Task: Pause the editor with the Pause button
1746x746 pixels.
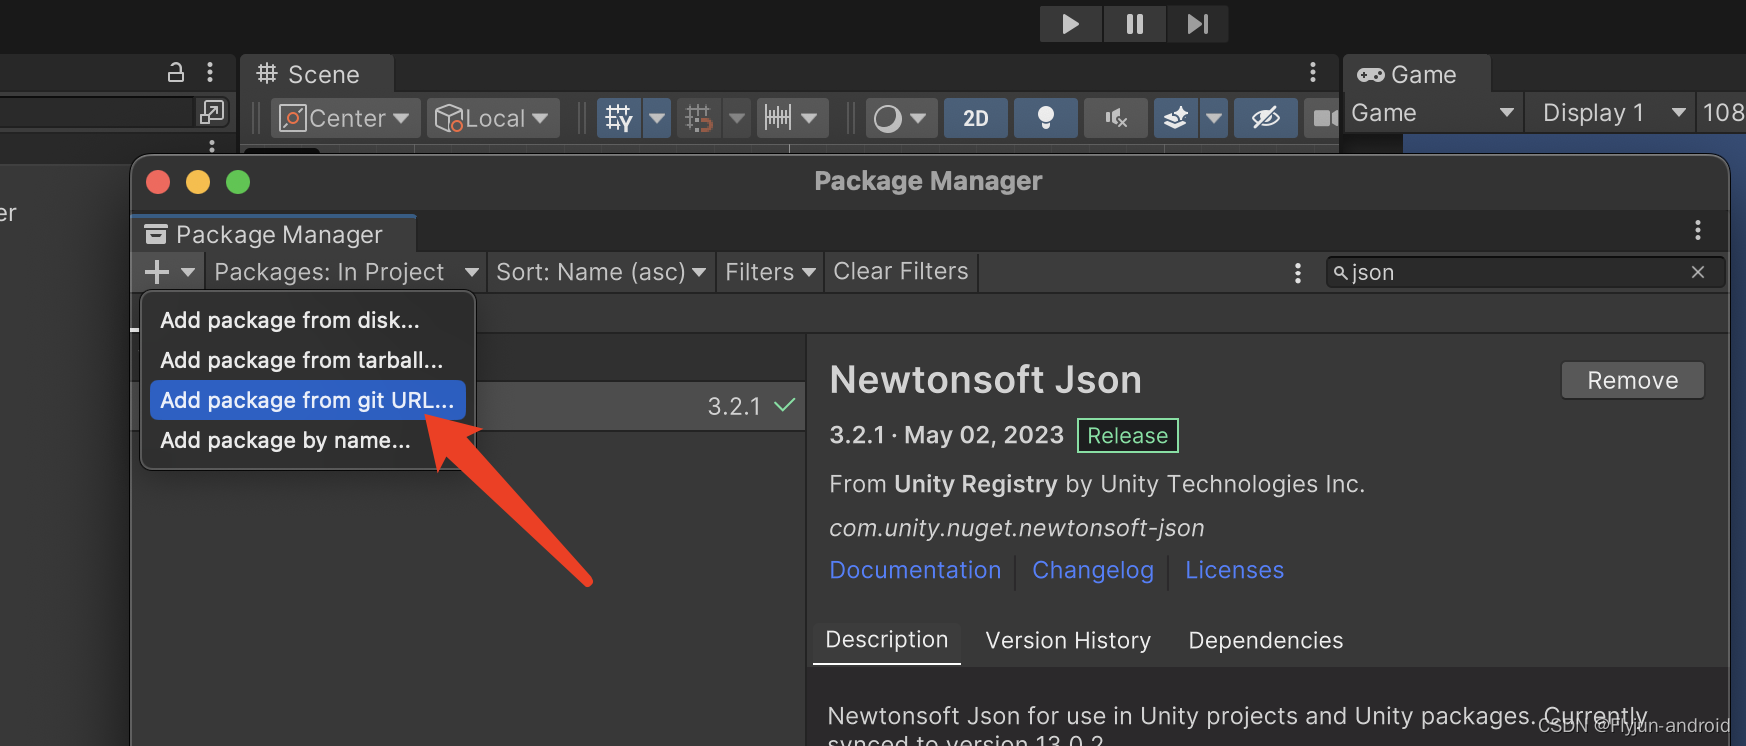Action: (1135, 24)
